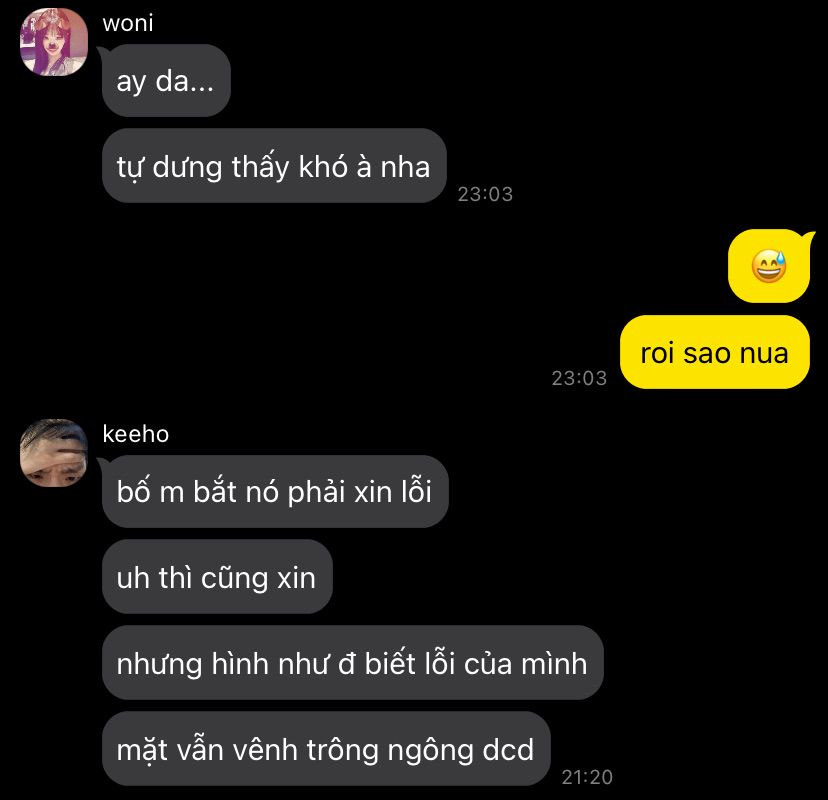The width and height of the screenshot is (828, 800).
Task: Tap the 23:03 timestamp beside woni's message
Action: [x=485, y=194]
